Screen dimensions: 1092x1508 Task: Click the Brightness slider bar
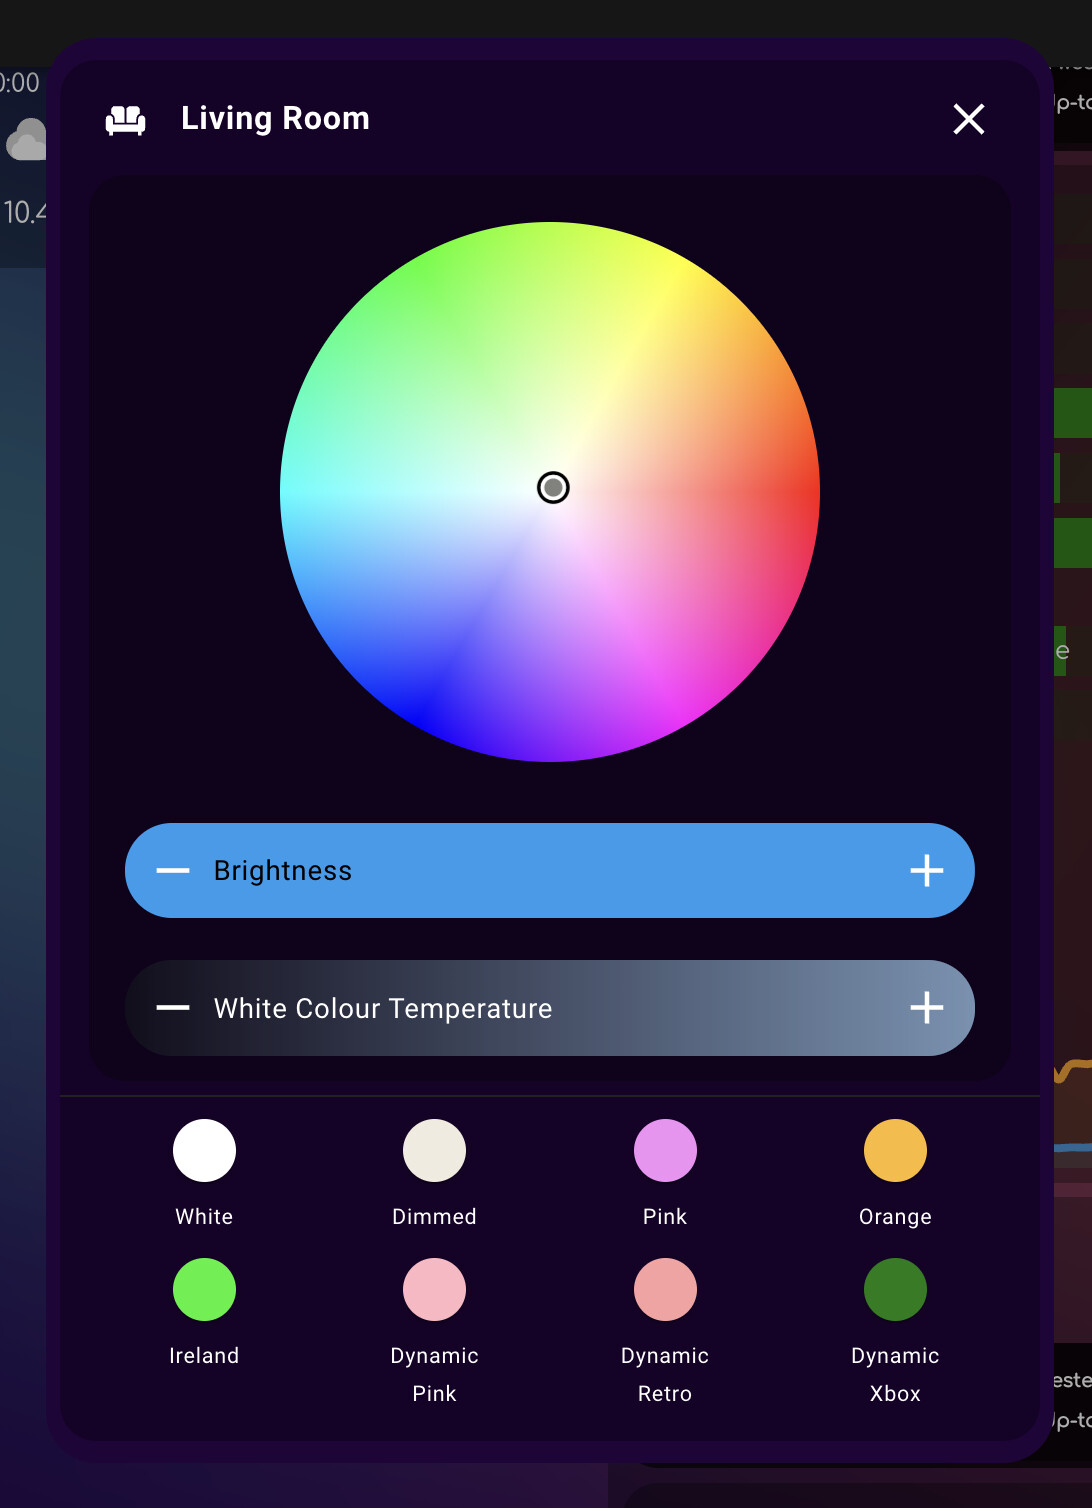(x=549, y=870)
